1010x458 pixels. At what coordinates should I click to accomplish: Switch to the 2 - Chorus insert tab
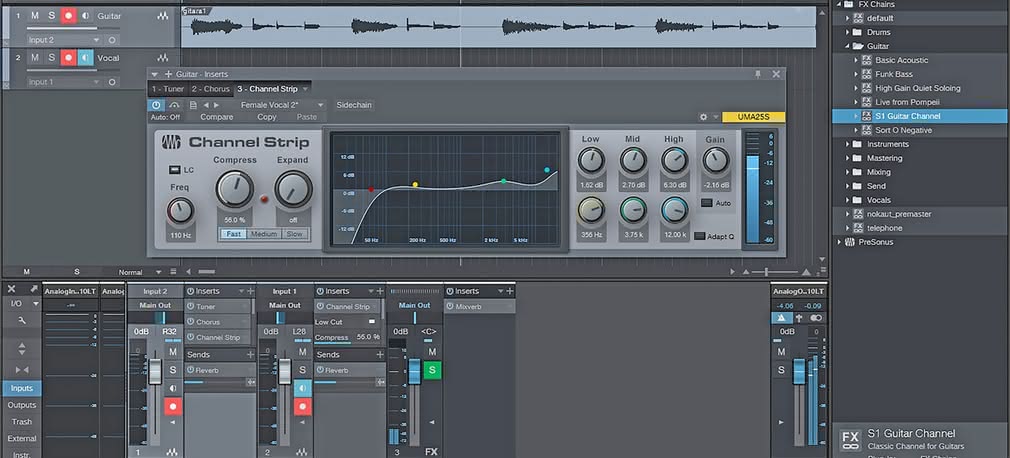(x=211, y=89)
